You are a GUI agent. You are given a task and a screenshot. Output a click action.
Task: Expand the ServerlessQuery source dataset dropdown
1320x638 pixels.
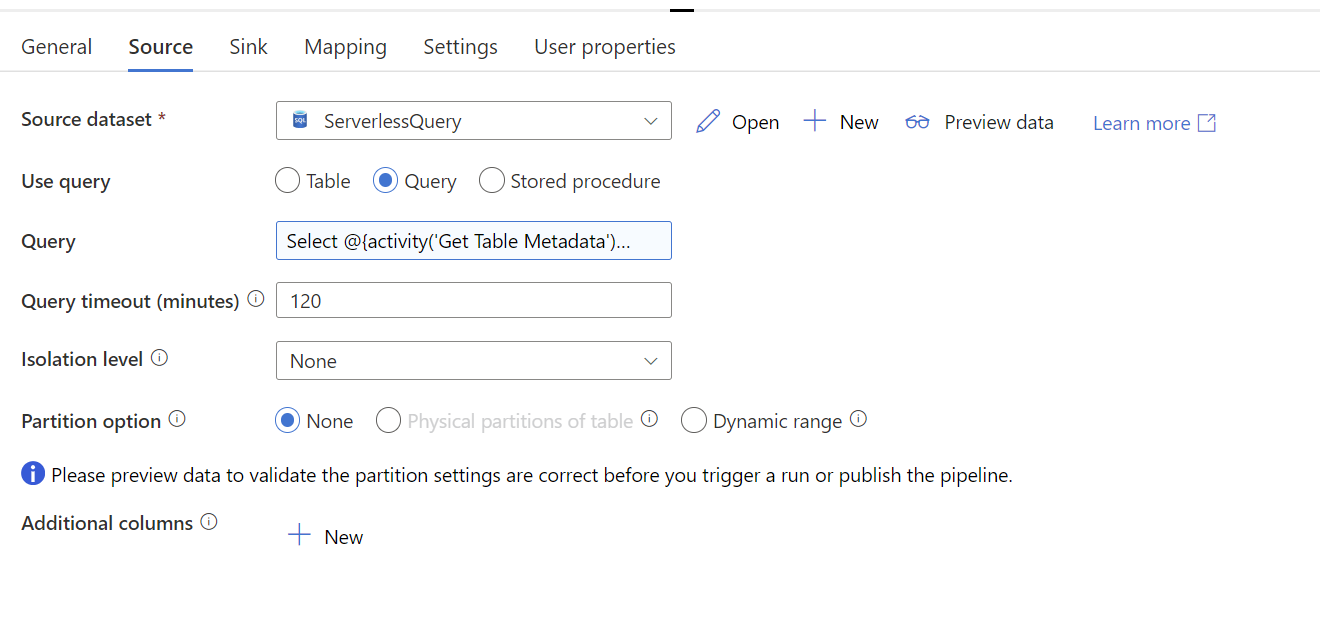click(x=474, y=121)
